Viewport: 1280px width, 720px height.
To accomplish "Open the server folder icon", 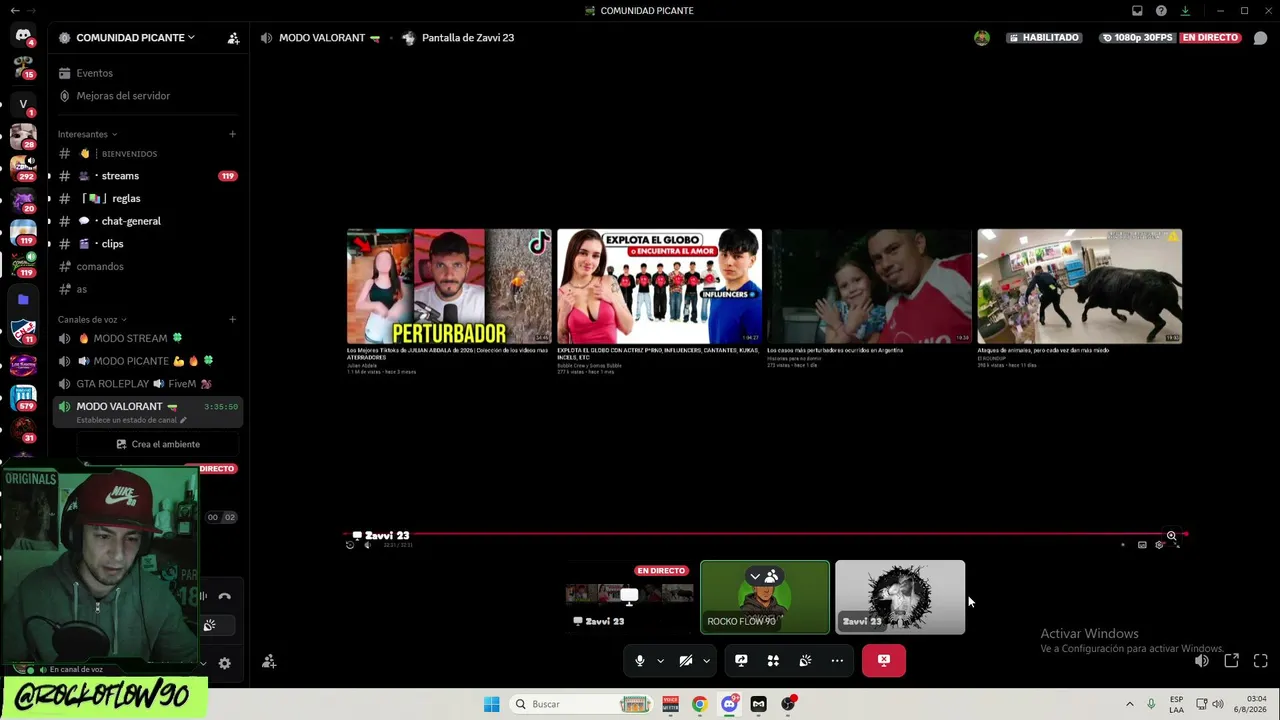I will [23, 299].
